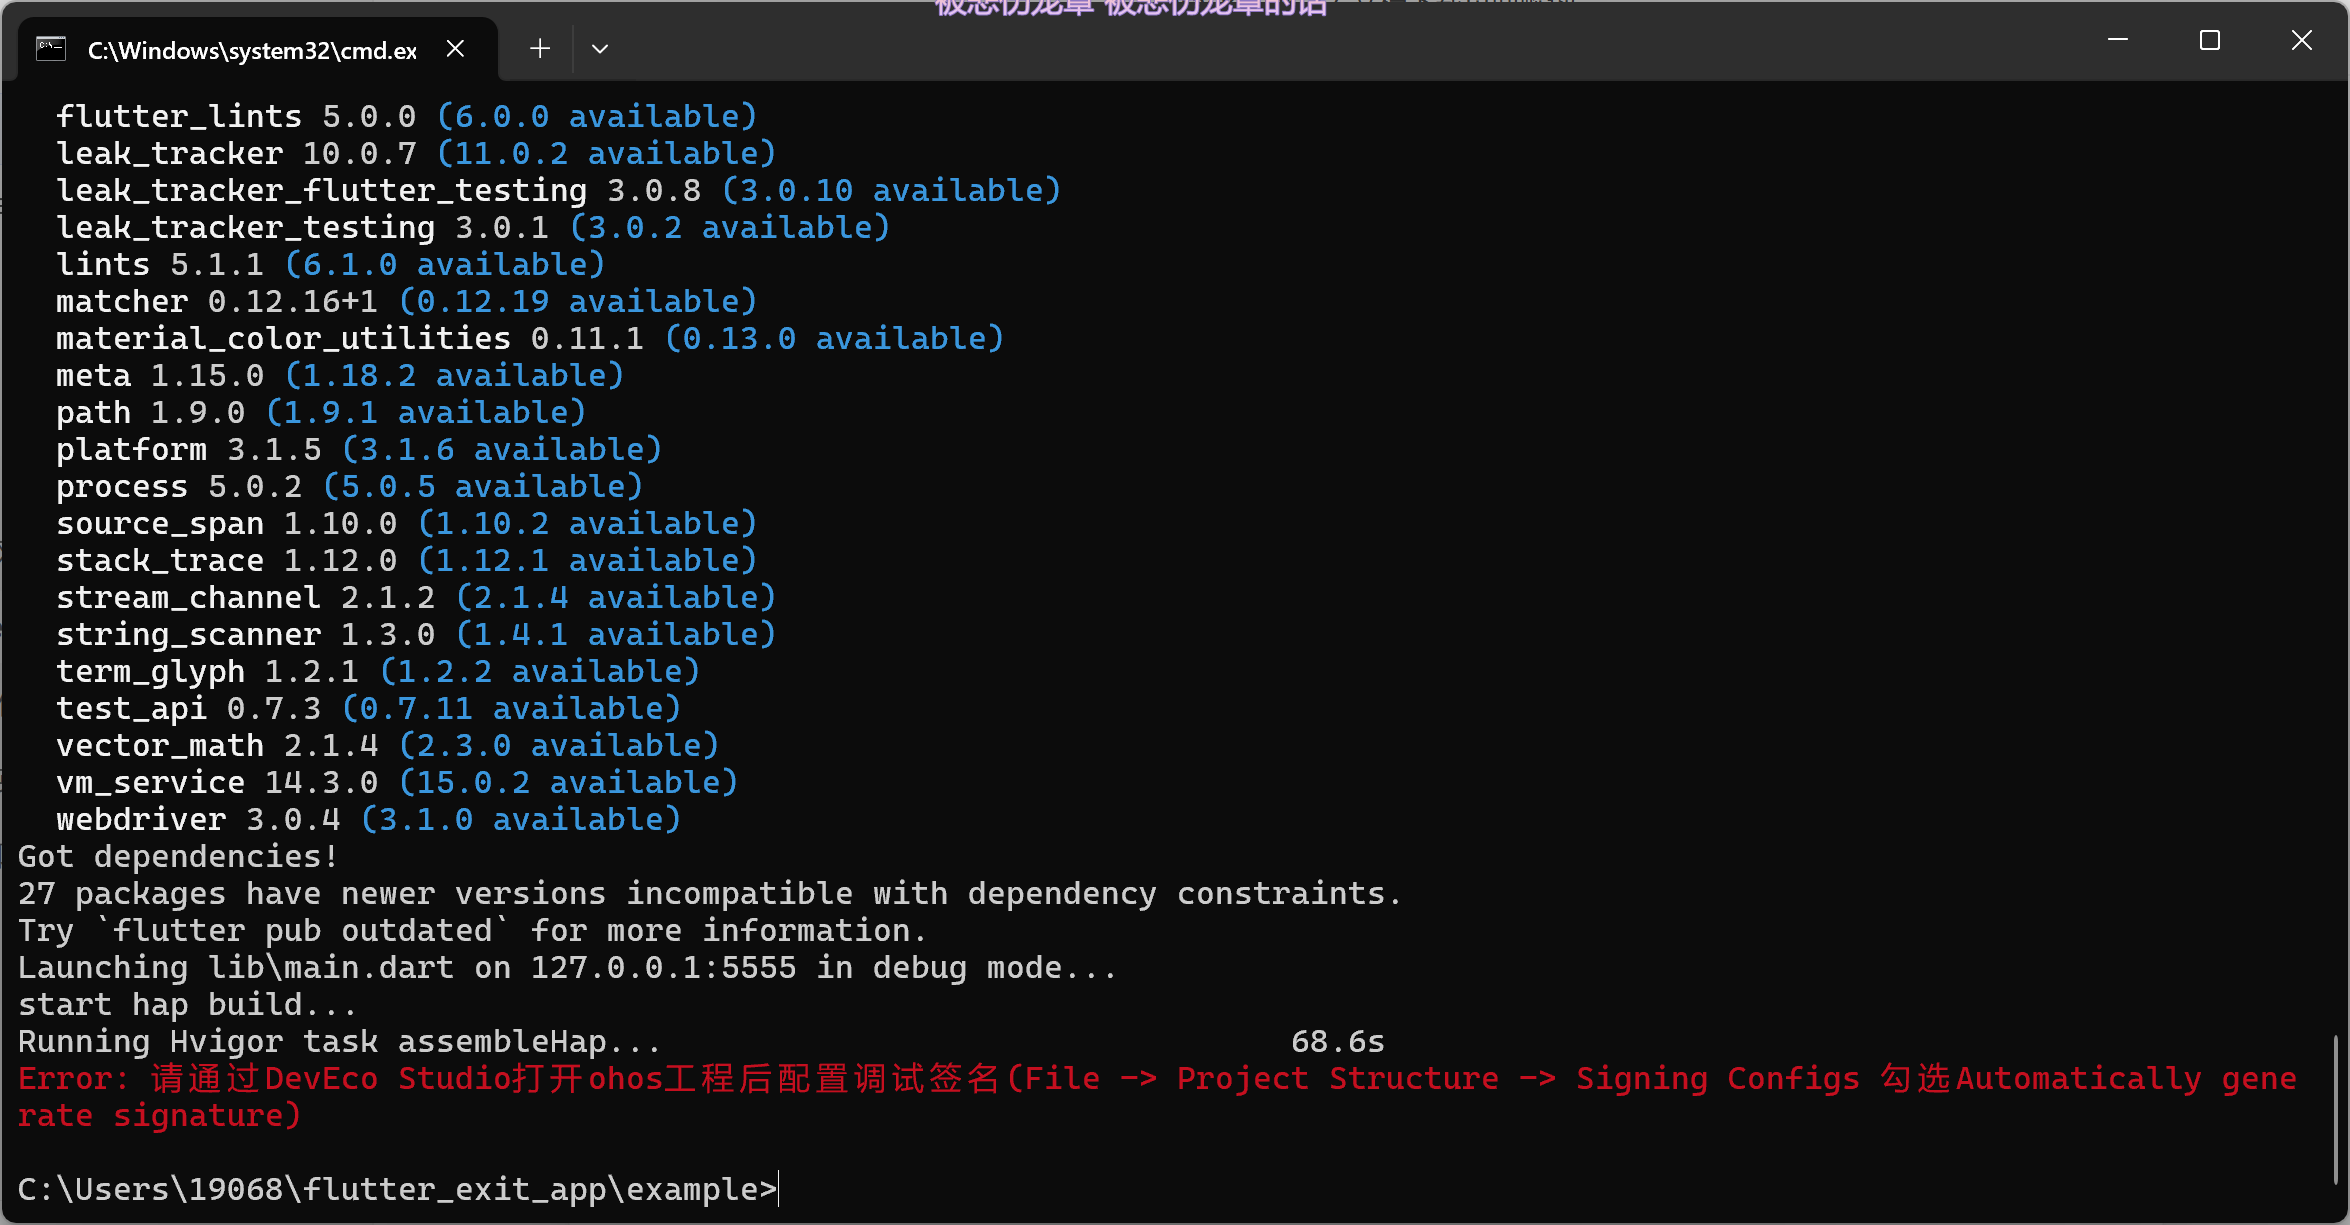Close the terminal window
This screenshot has width=2350, height=1225.
coord(2302,40)
